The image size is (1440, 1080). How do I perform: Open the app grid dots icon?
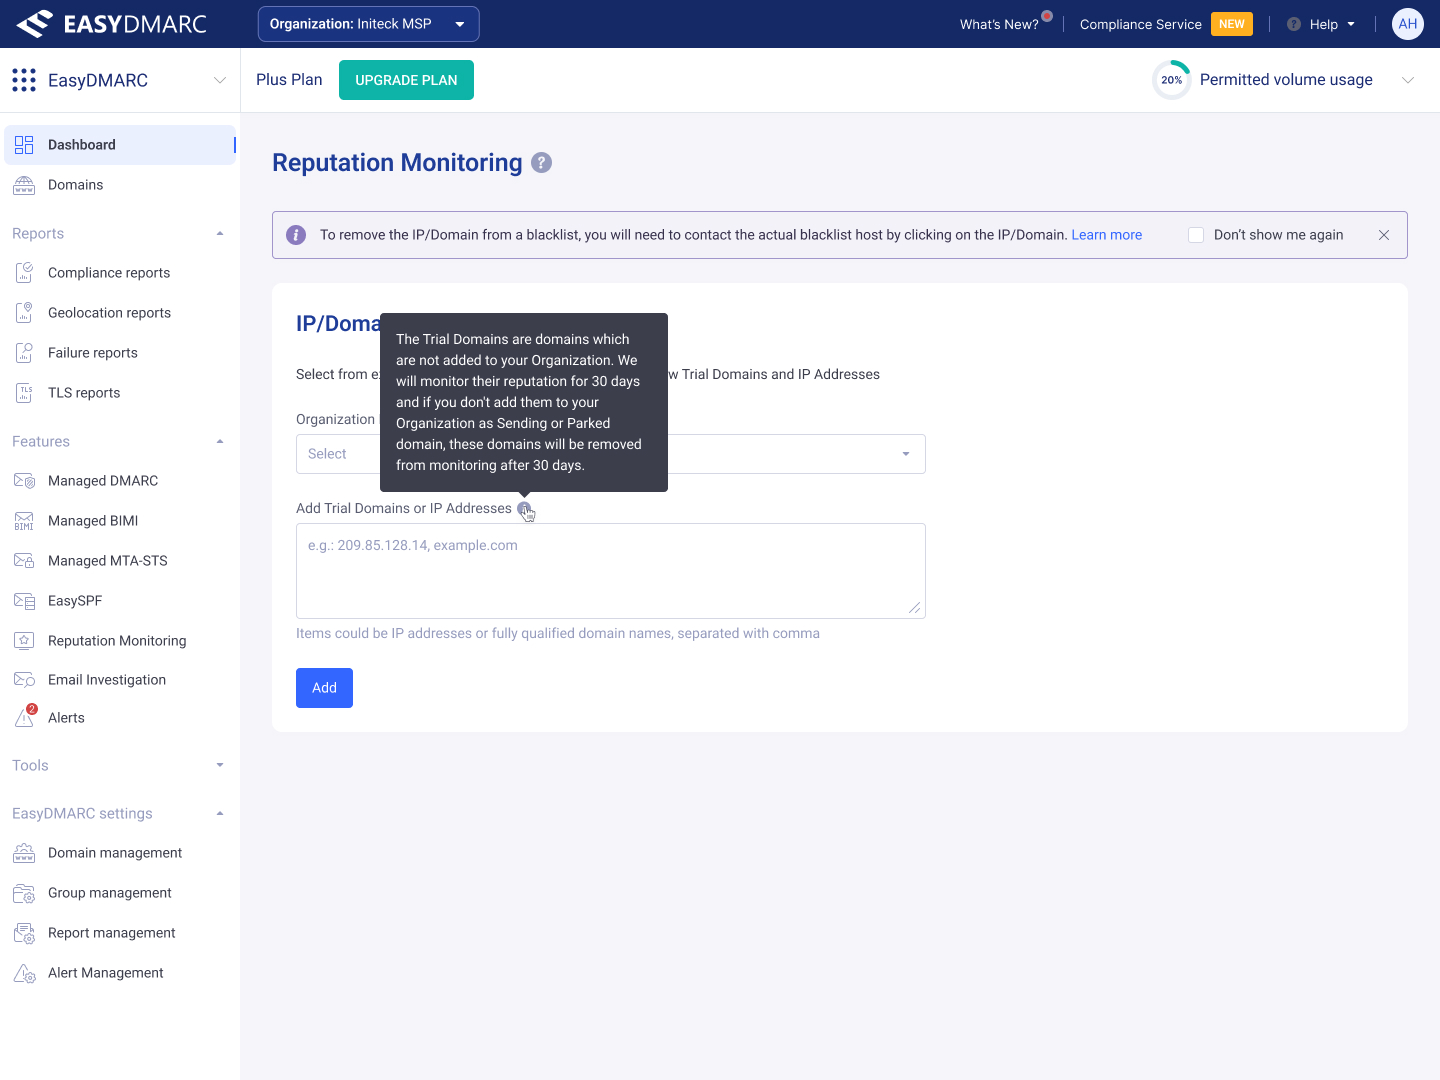(24, 80)
